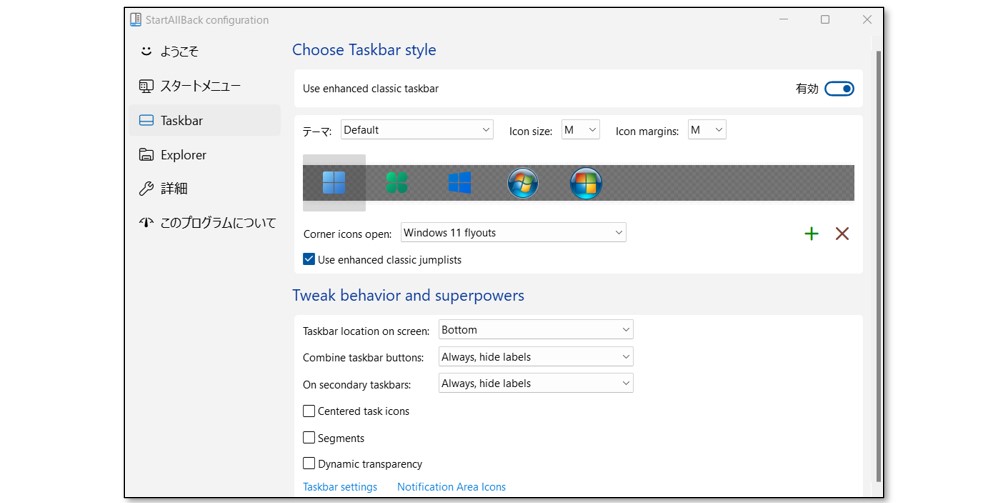Click the Icon size label
Viewport: 987px width, 503px height.
click(531, 131)
